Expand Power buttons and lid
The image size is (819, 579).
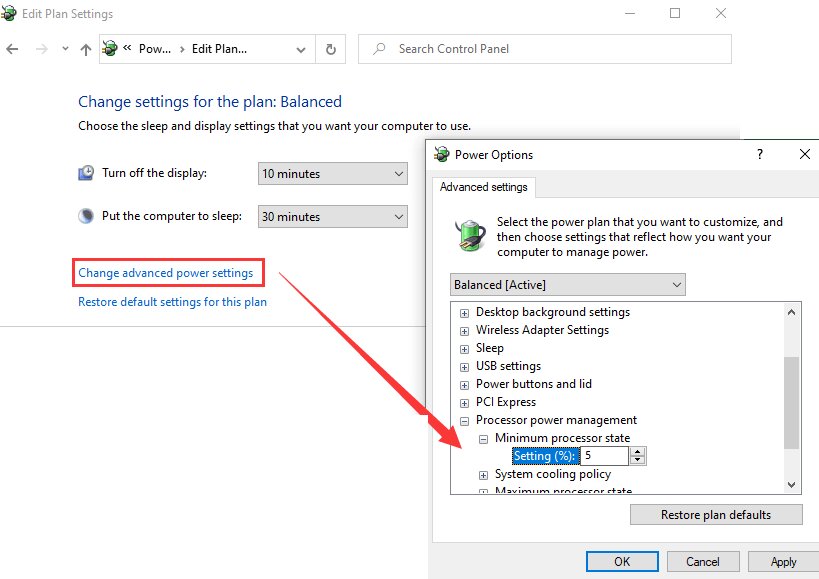(464, 385)
